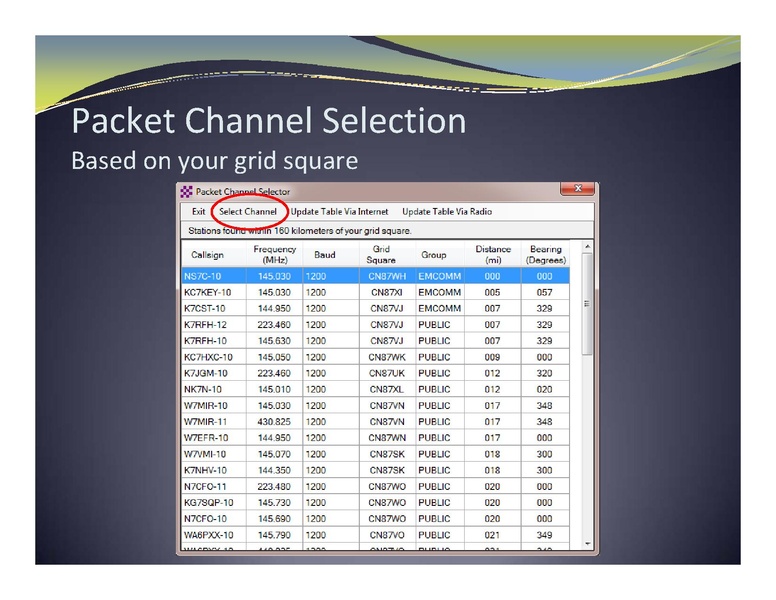Click grid square CN87VO cell

(387, 535)
